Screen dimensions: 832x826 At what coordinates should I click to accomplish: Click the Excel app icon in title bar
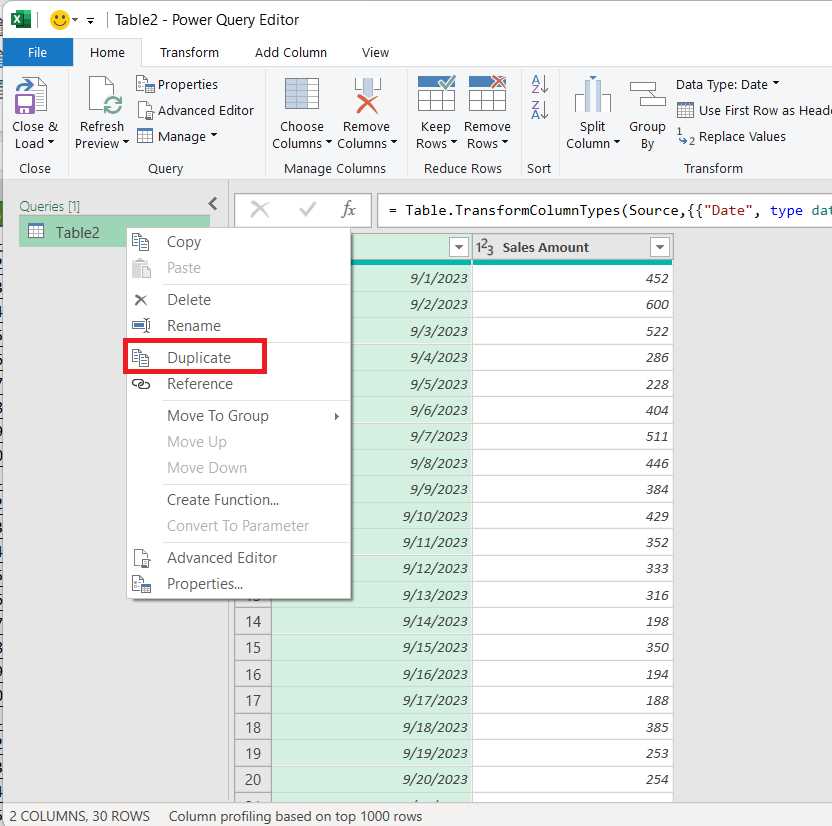pos(21,20)
